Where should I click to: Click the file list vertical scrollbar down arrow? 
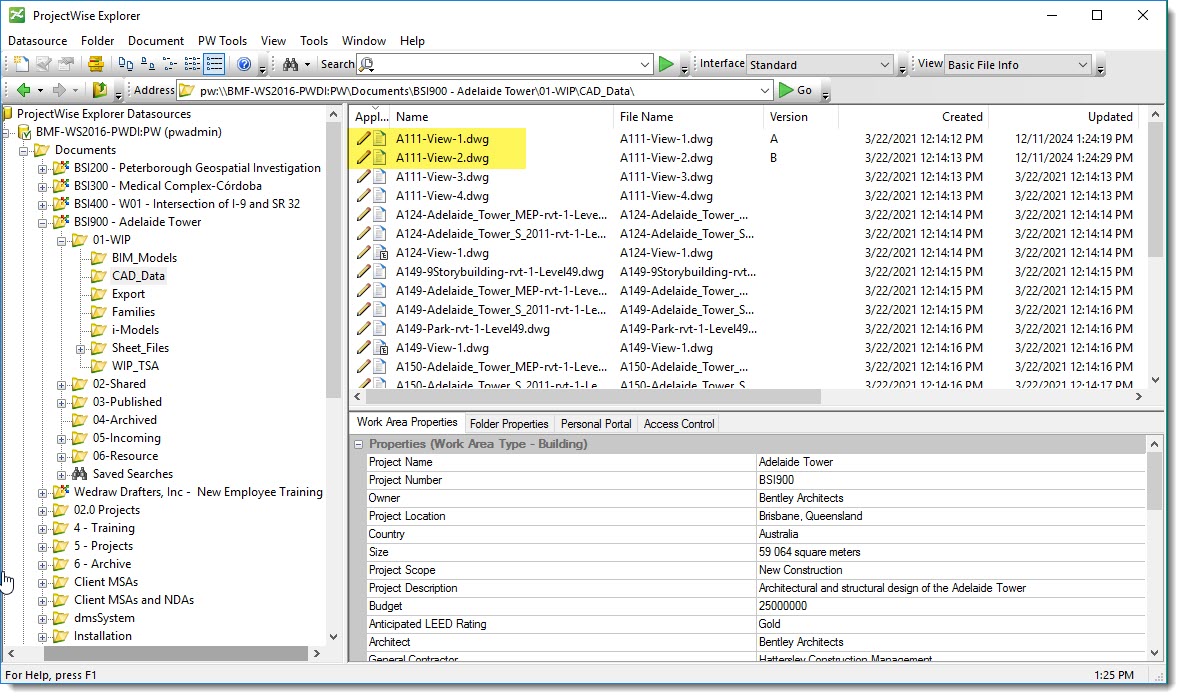1155,380
